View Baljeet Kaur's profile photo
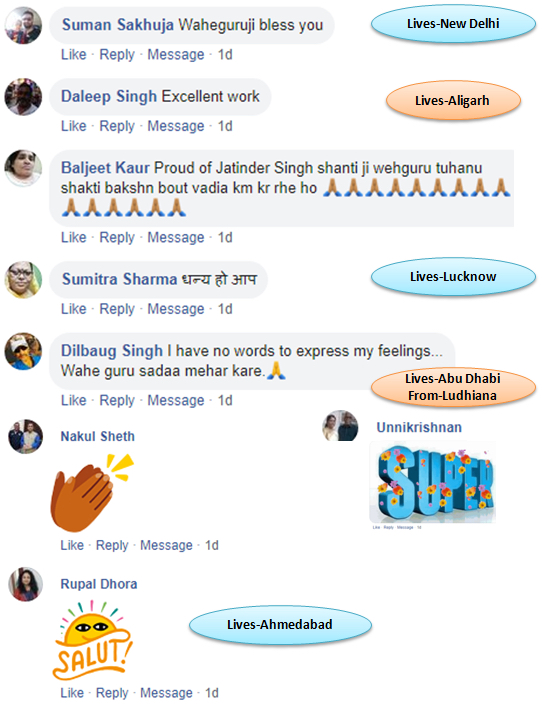 pyautogui.click(x=23, y=168)
